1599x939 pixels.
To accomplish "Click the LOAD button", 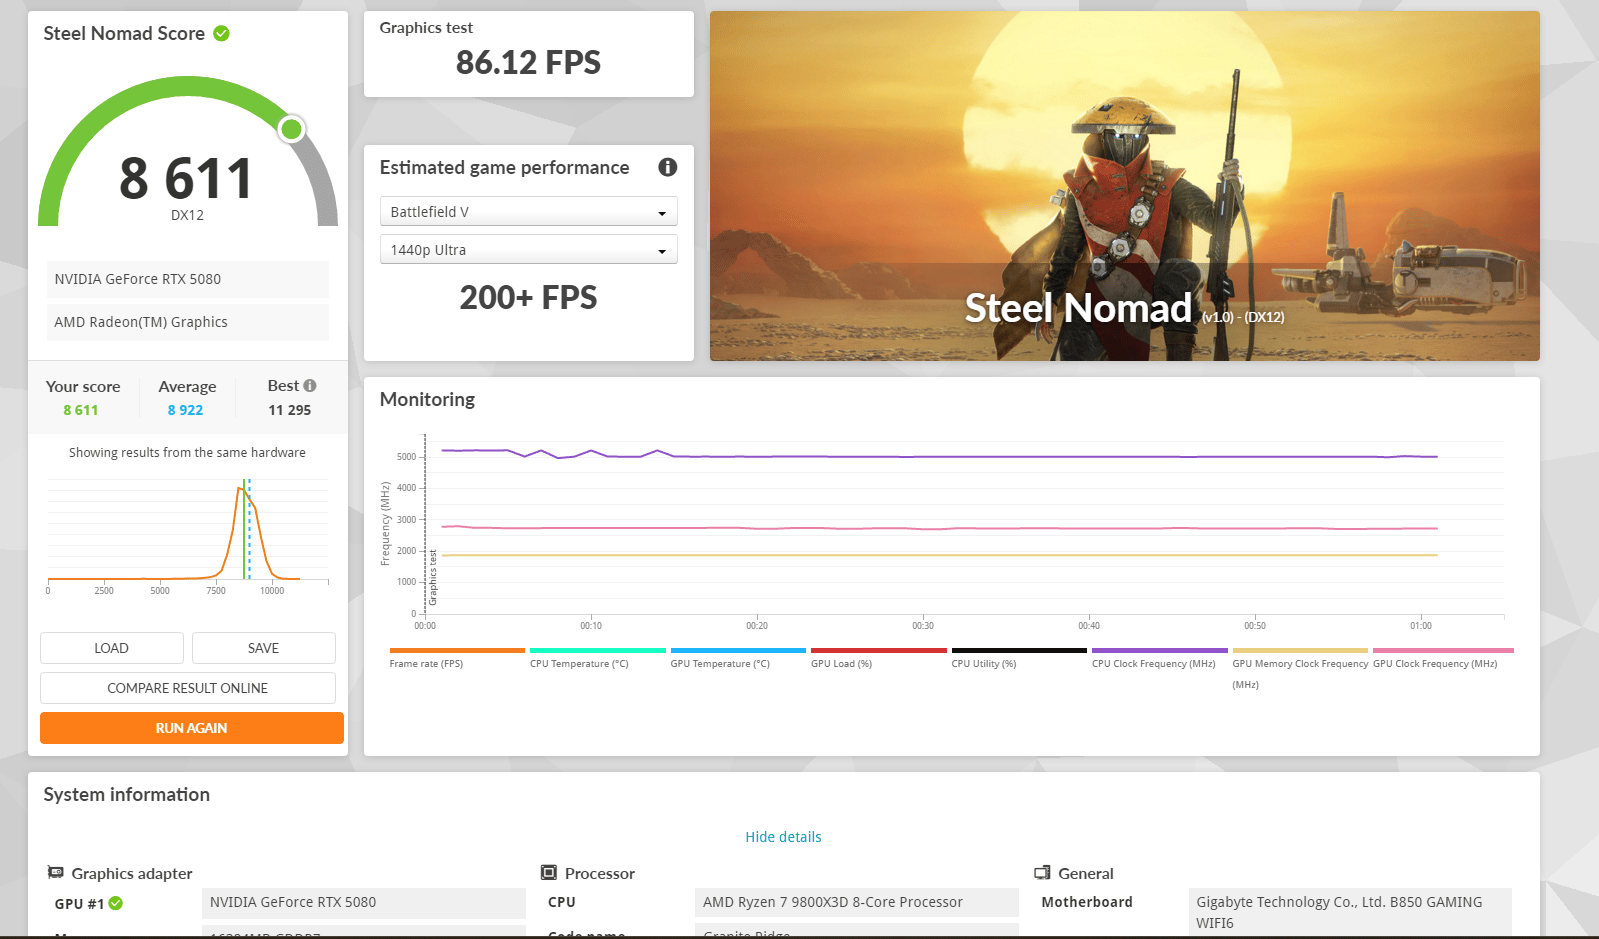I will click(x=111, y=648).
